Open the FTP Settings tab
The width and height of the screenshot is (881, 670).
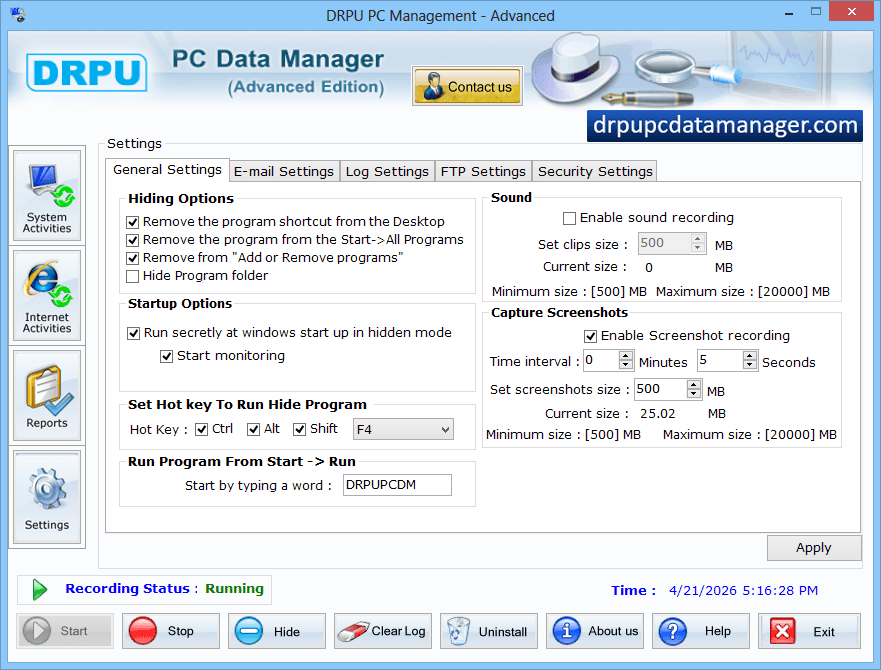(x=483, y=171)
